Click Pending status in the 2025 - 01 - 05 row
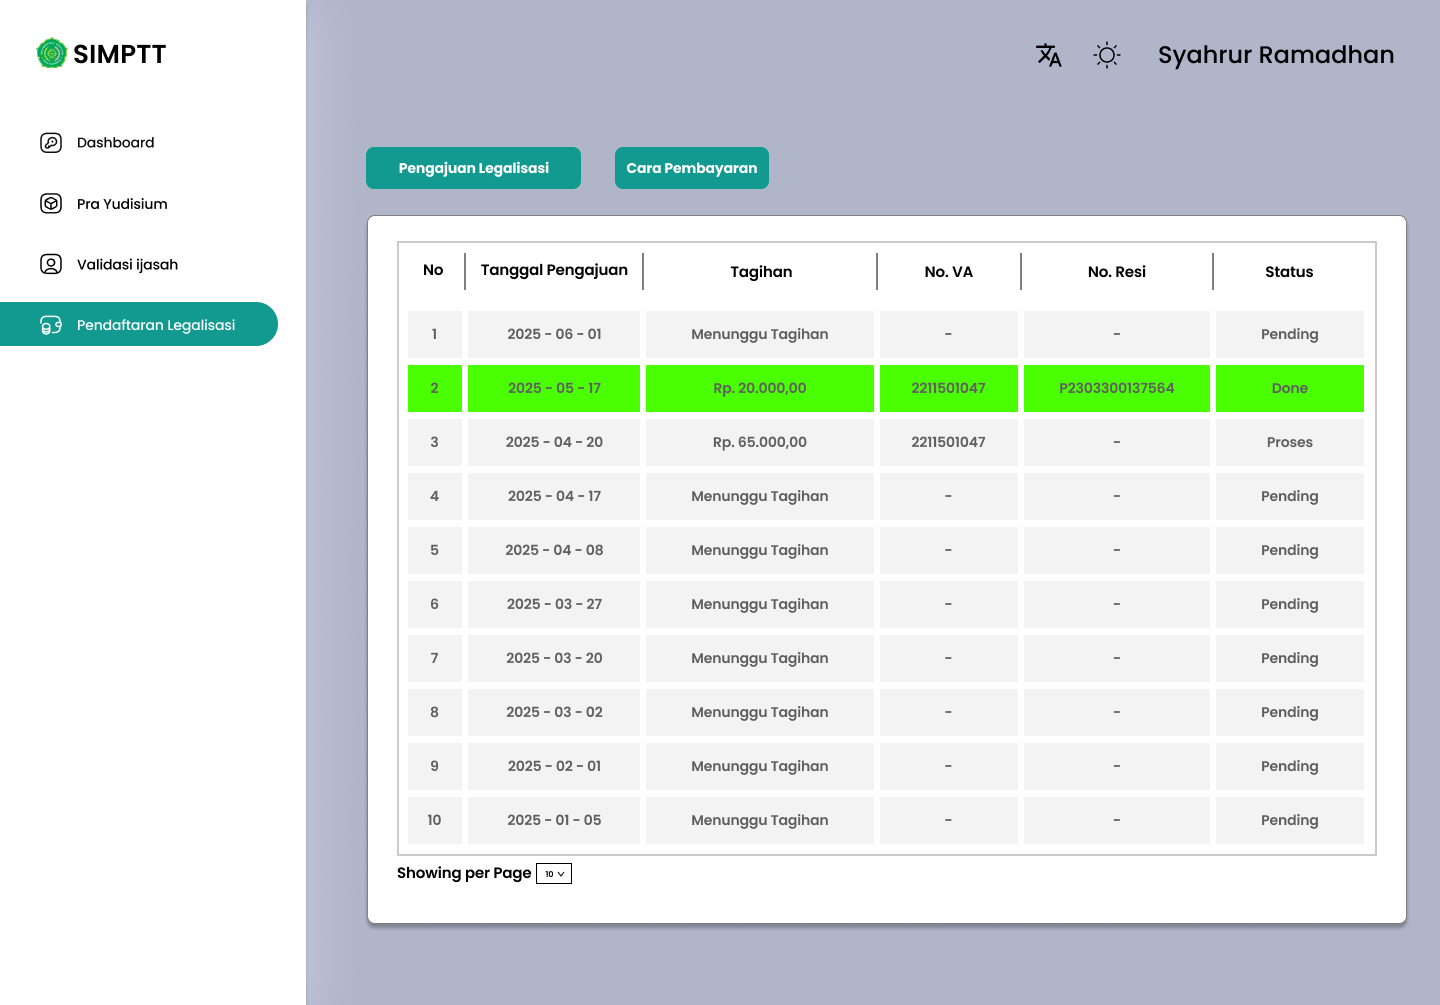The width and height of the screenshot is (1440, 1005). point(1290,820)
